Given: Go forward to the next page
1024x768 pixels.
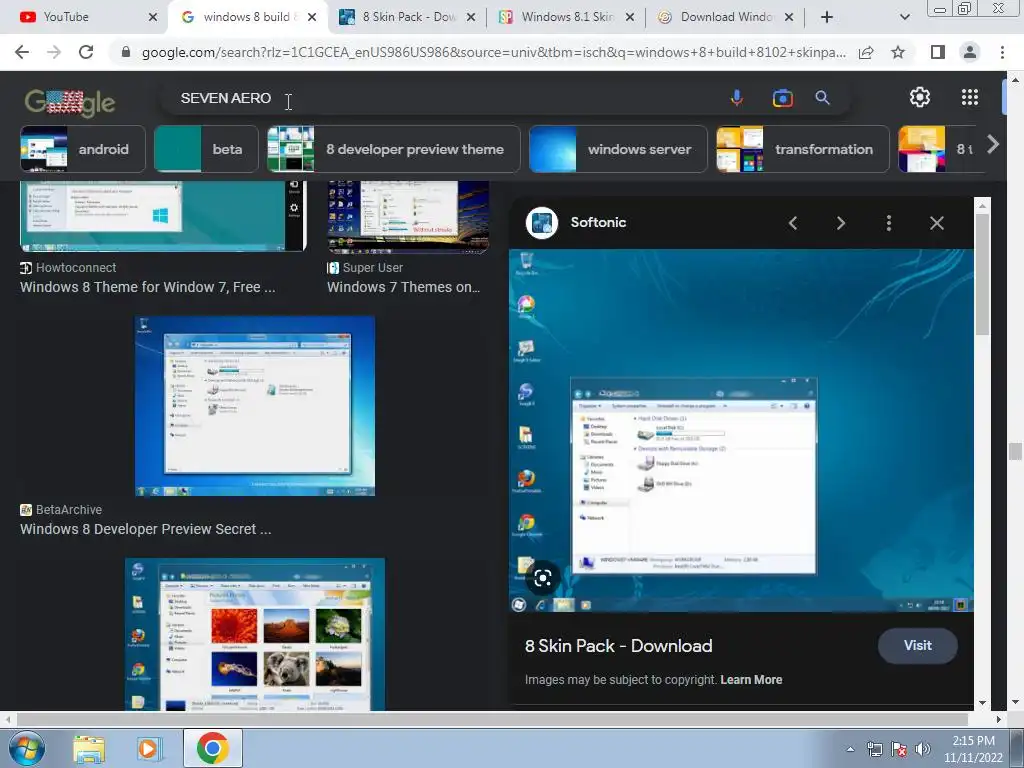Looking at the screenshot, I should pos(54,52).
